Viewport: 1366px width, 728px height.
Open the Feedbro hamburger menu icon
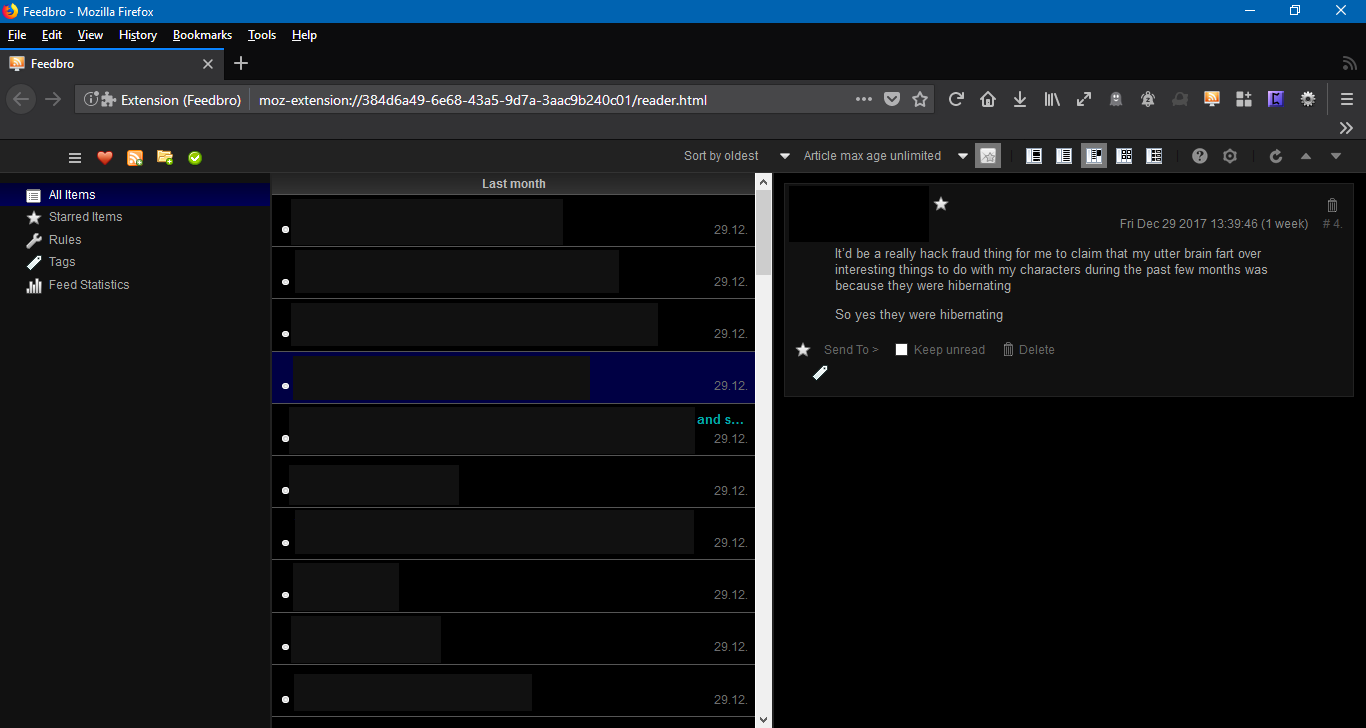point(75,157)
